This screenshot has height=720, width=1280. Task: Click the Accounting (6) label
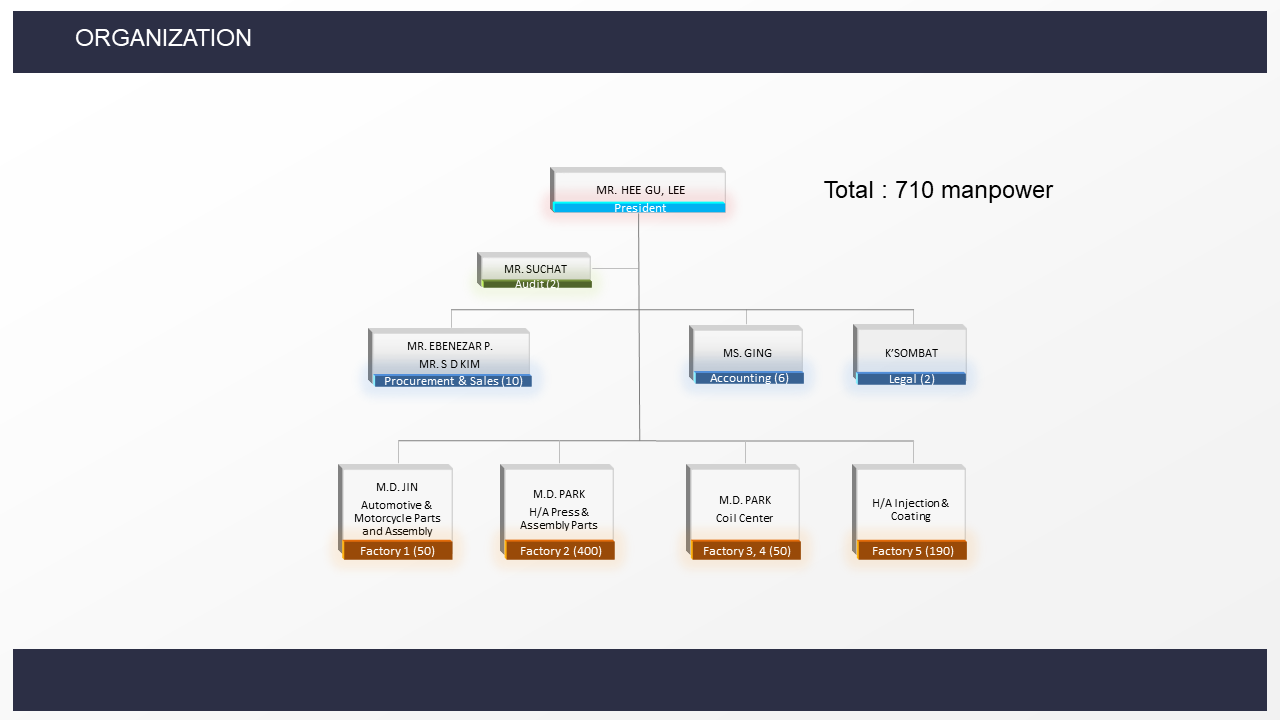coord(749,378)
